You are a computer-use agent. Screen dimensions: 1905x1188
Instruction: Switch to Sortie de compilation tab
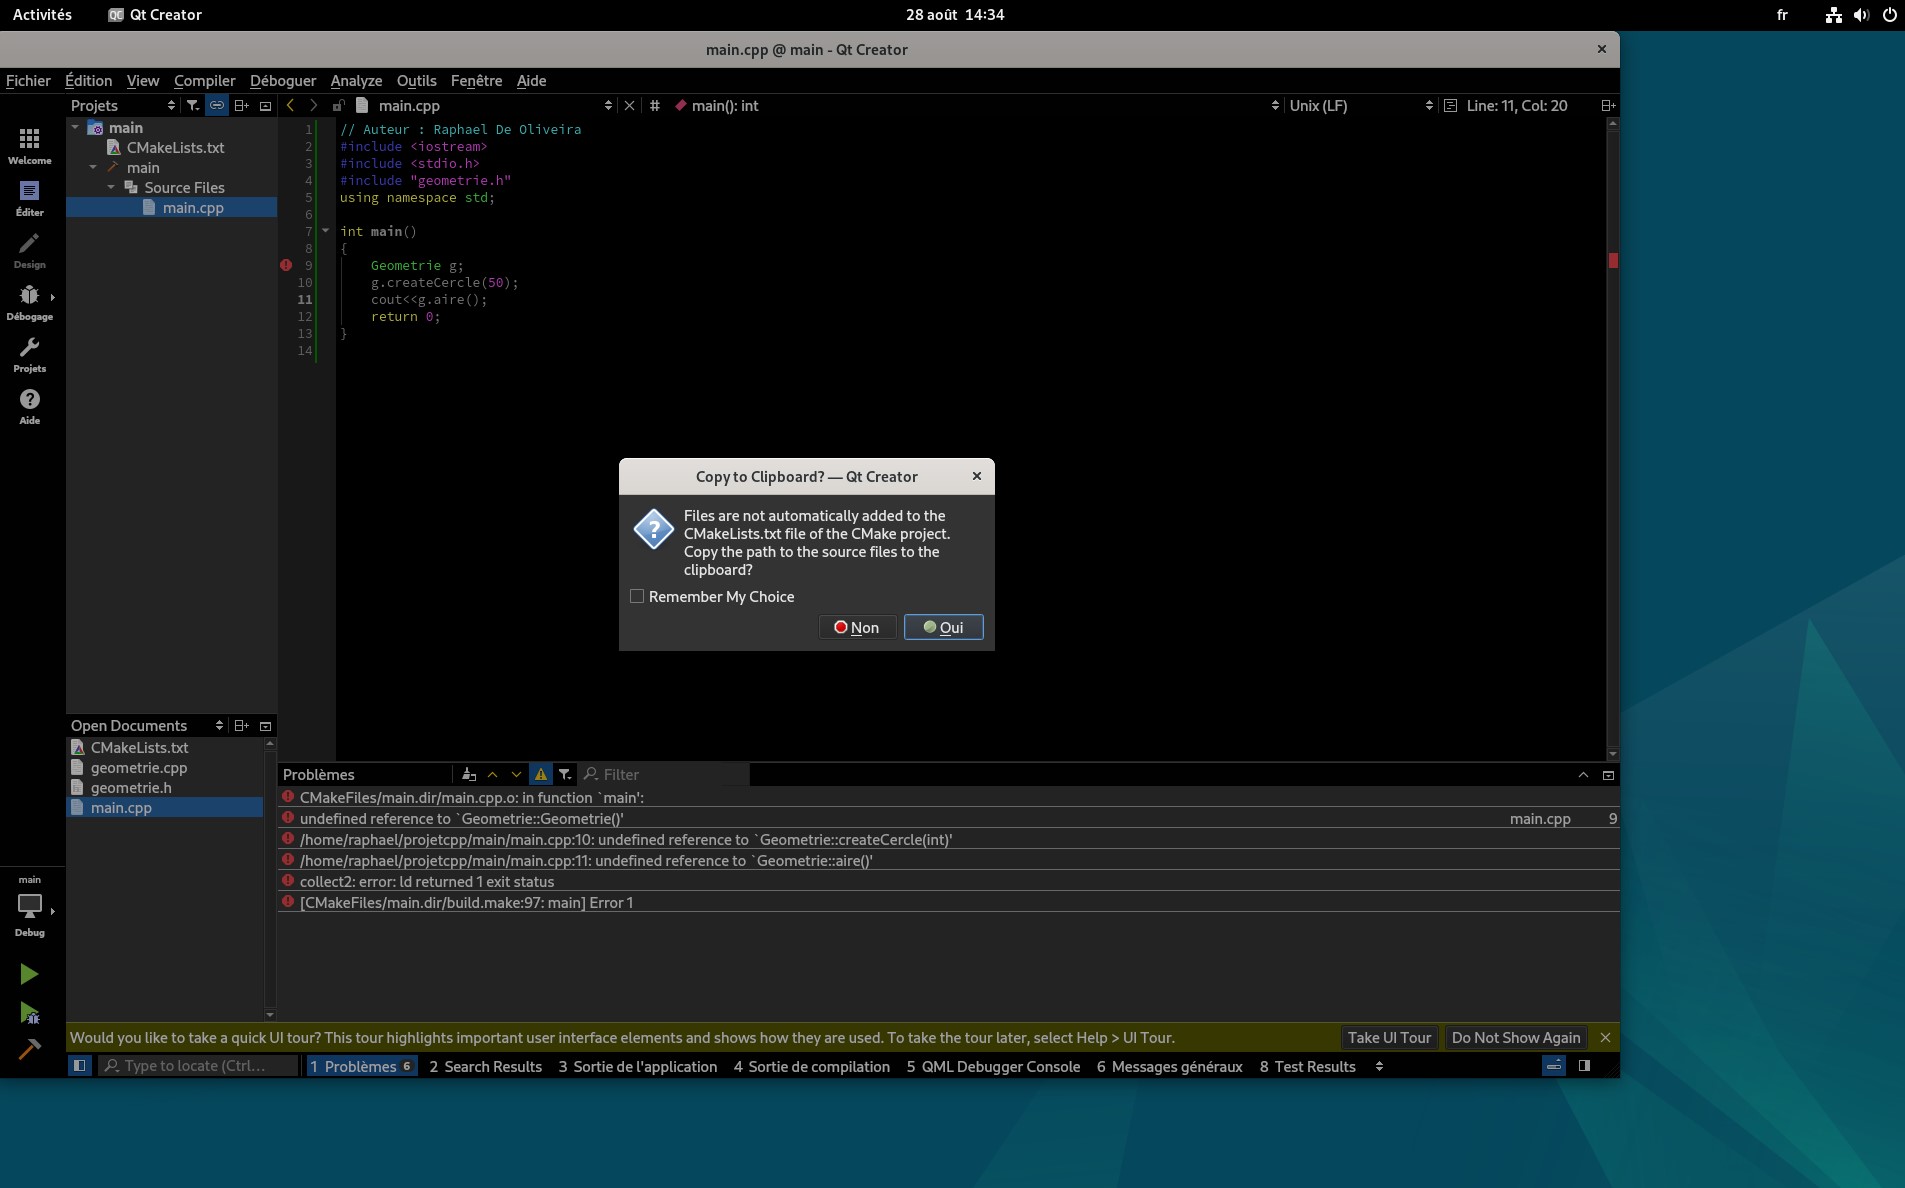(811, 1066)
